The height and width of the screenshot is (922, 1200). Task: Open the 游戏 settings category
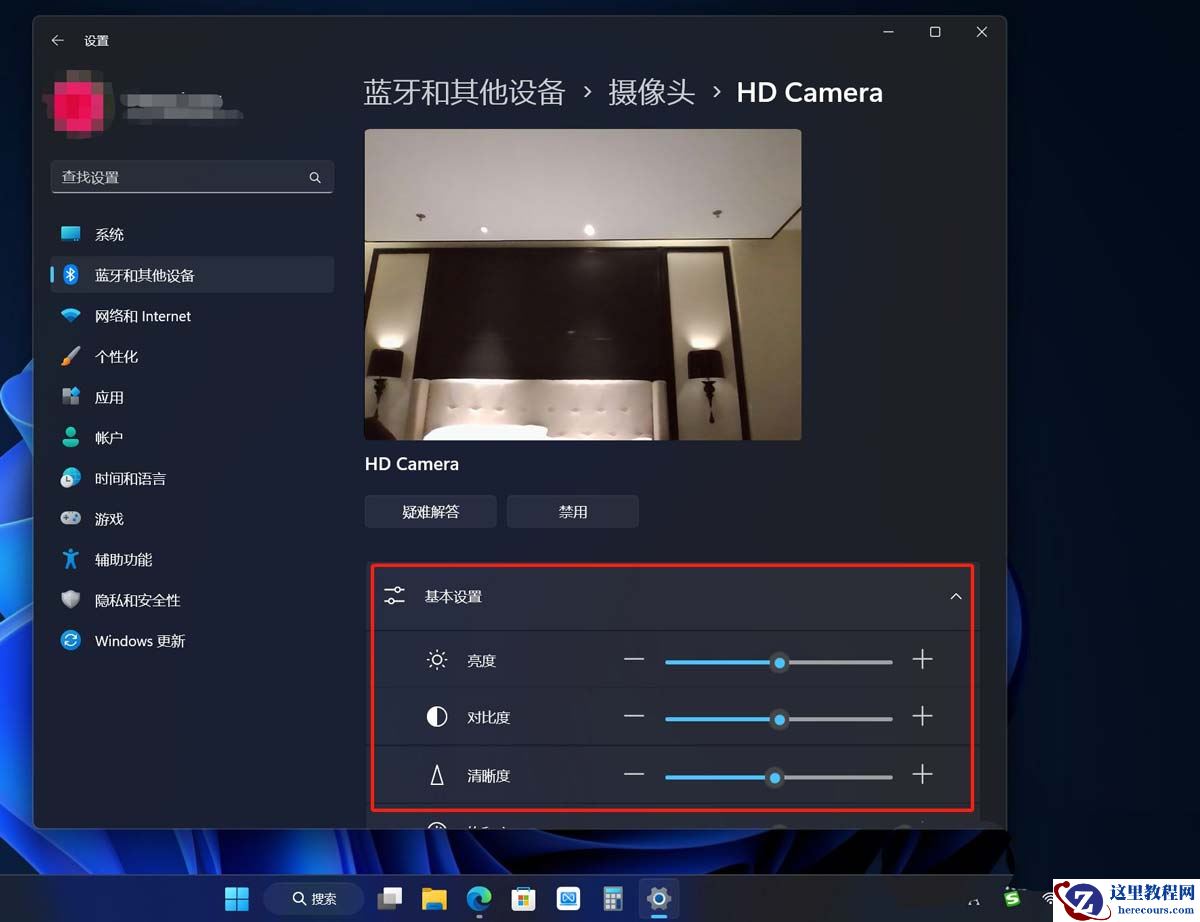(110, 518)
